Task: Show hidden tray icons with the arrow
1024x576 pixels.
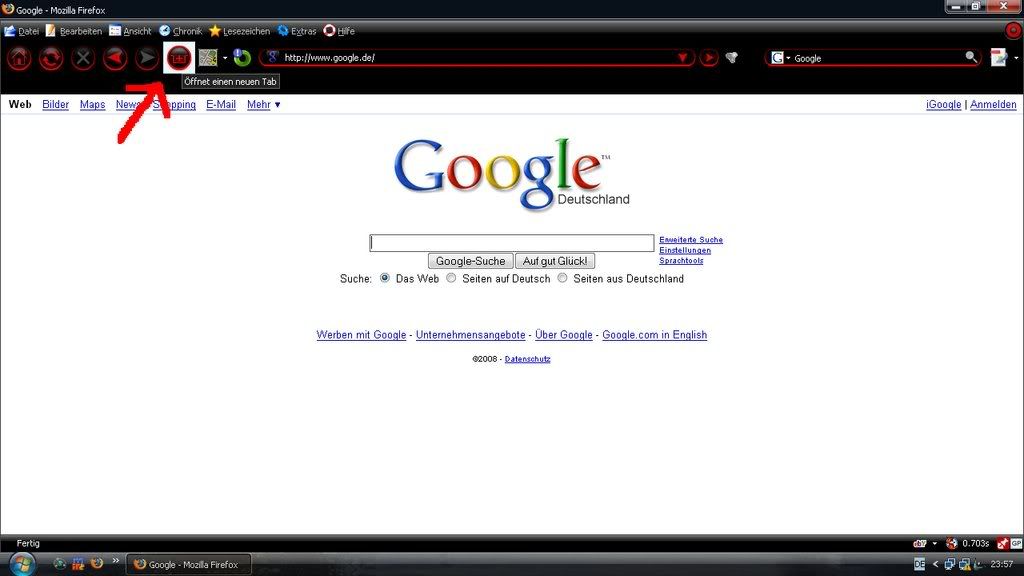Action: (x=935, y=564)
